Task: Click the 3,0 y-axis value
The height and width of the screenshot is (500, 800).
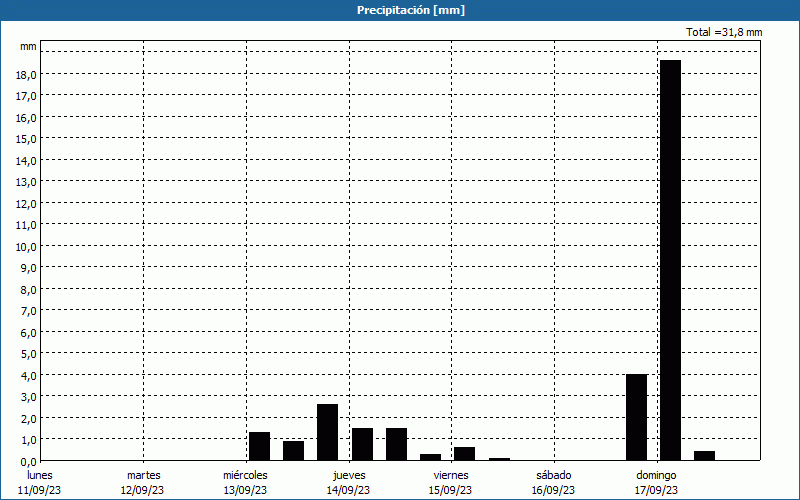Action: click(x=28, y=397)
